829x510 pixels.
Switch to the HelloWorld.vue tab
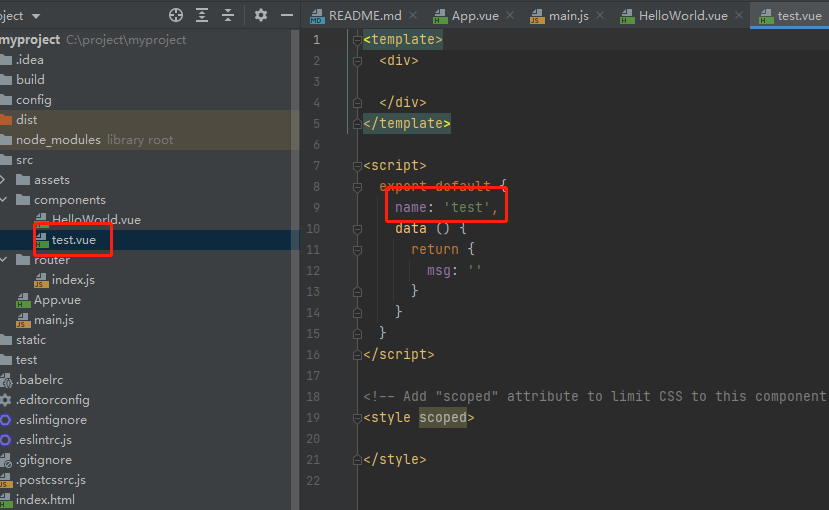point(683,16)
